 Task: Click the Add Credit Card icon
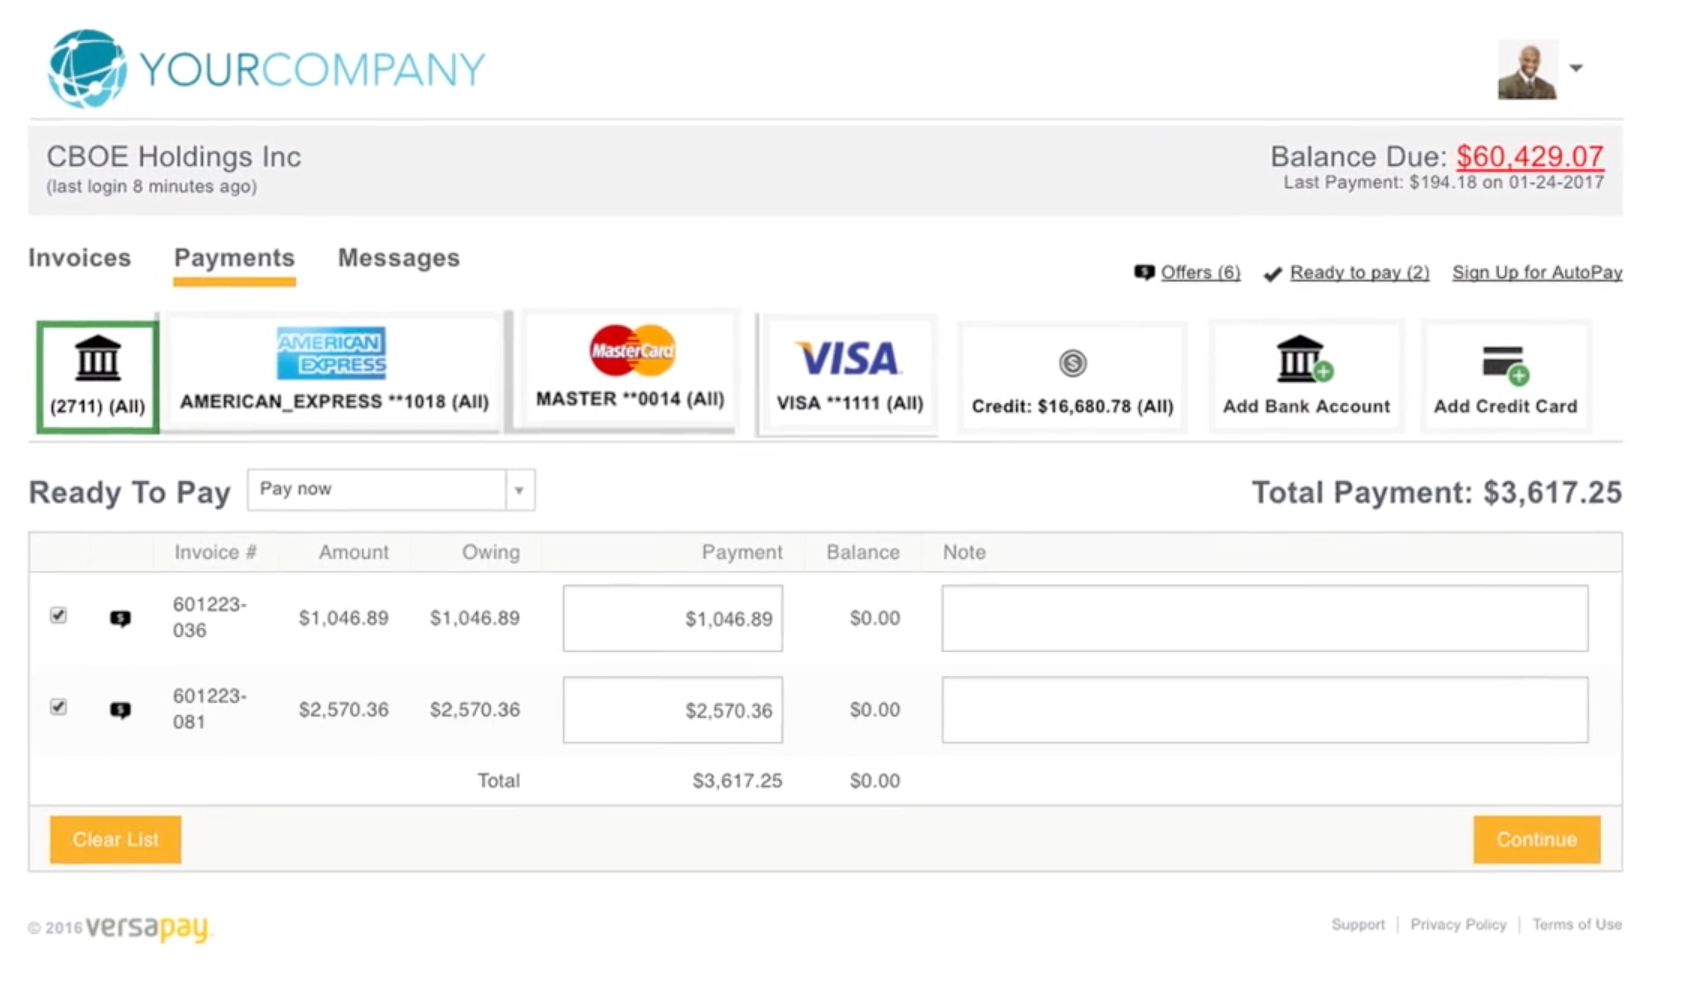pyautogui.click(x=1505, y=364)
